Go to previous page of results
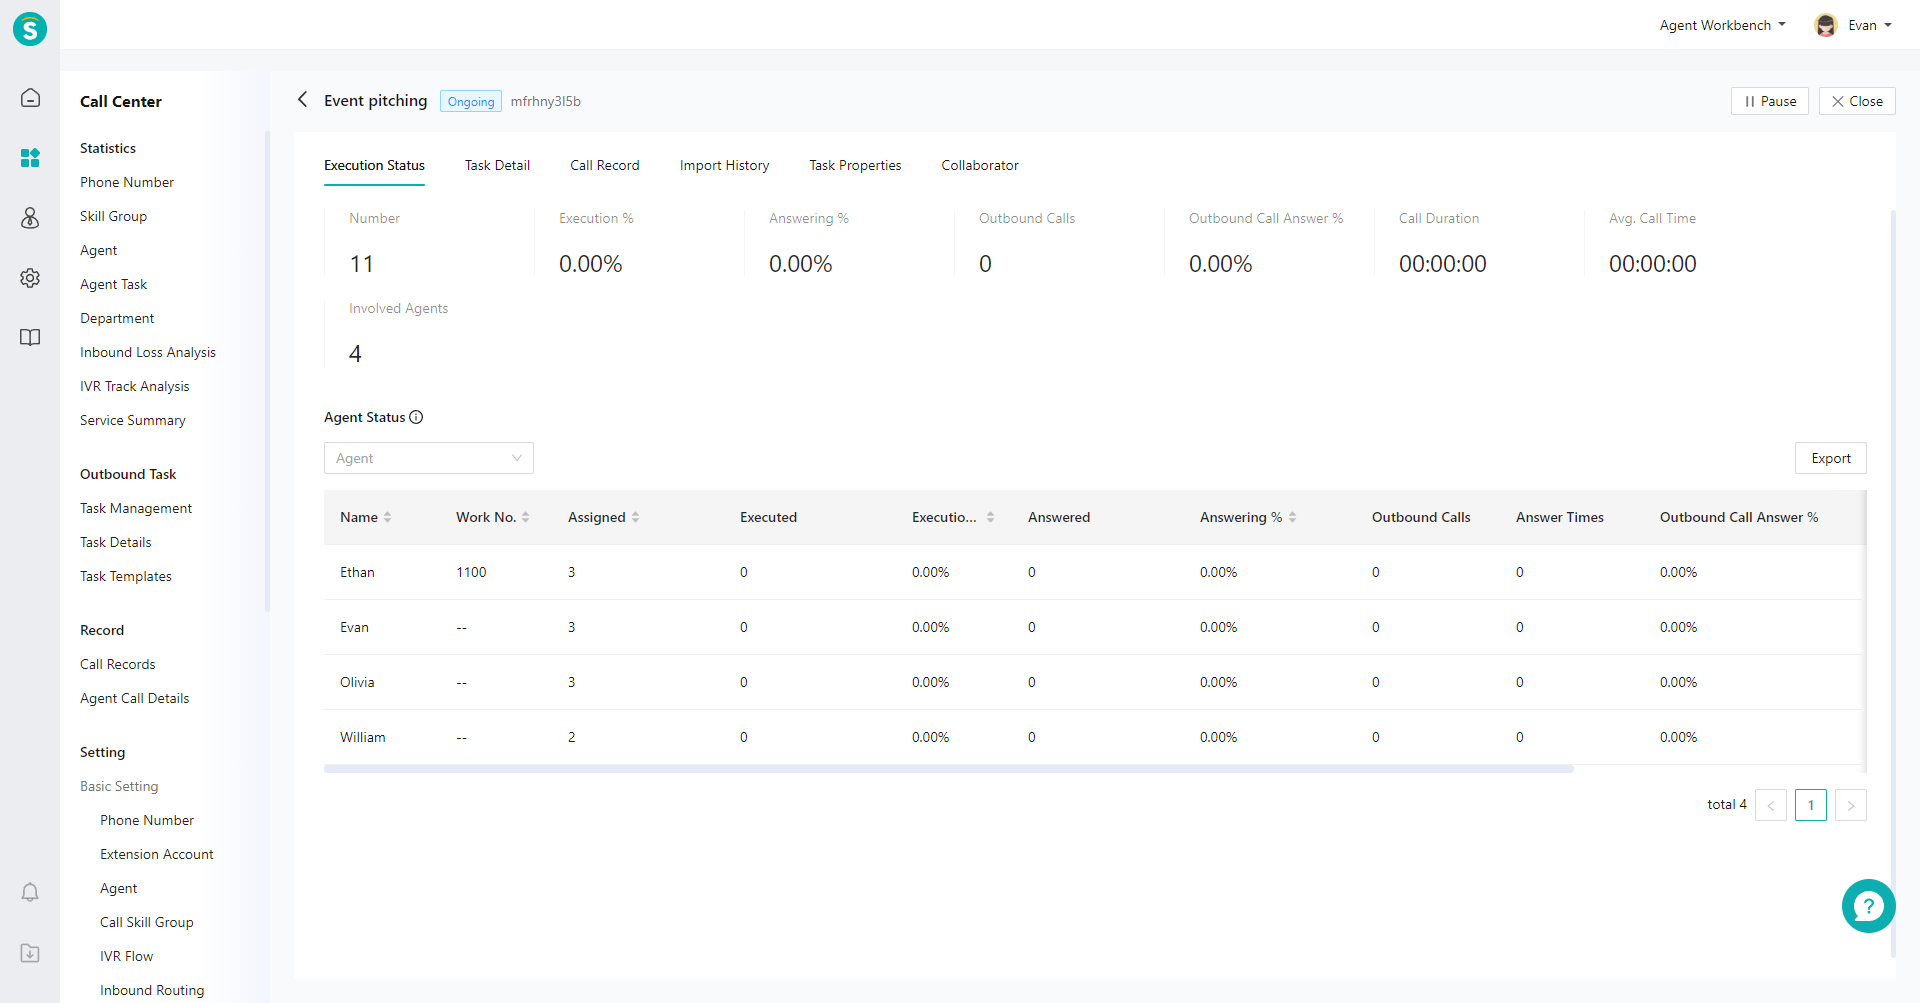 (1771, 805)
